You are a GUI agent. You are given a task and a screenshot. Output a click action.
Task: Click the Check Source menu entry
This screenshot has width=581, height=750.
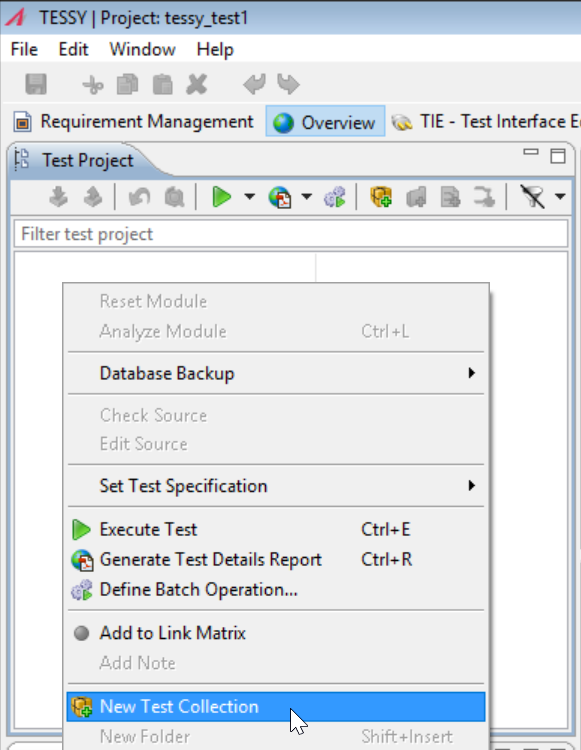276,415
